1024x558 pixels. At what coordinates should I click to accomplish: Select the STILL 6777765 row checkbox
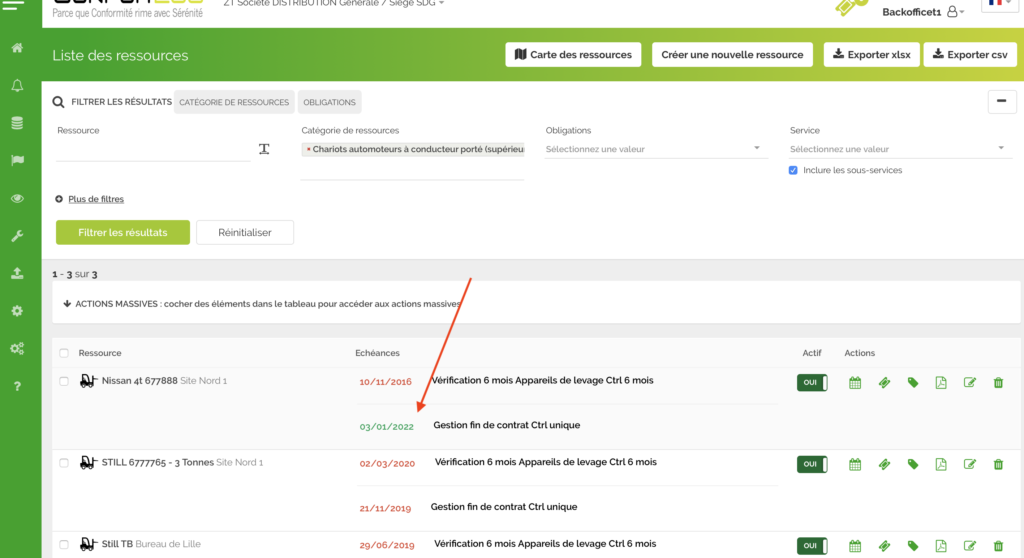click(64, 463)
